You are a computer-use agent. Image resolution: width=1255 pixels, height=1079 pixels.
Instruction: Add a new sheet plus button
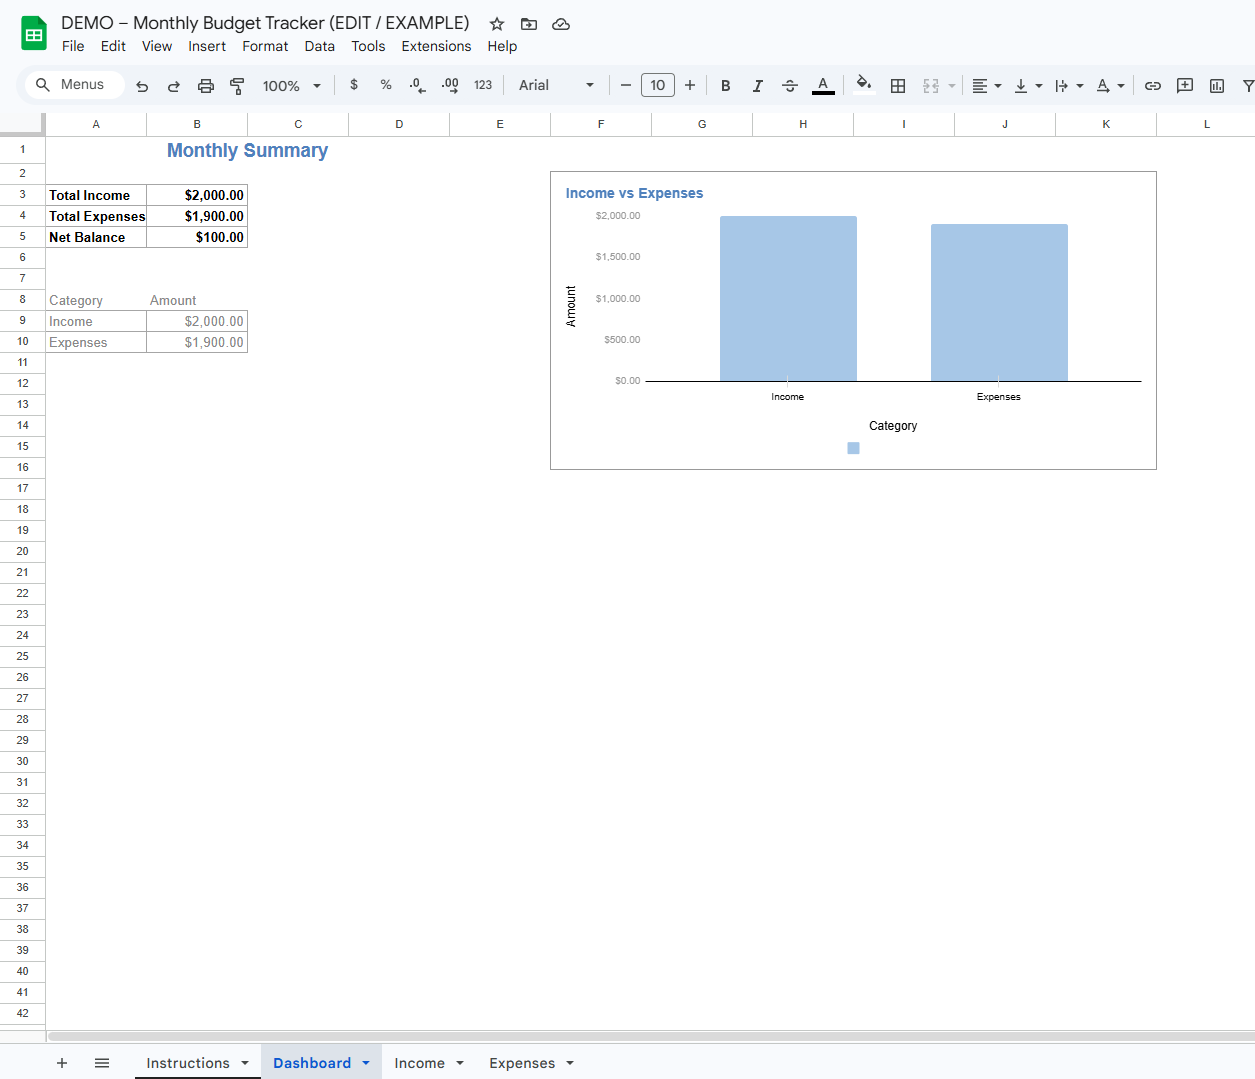click(x=62, y=1063)
